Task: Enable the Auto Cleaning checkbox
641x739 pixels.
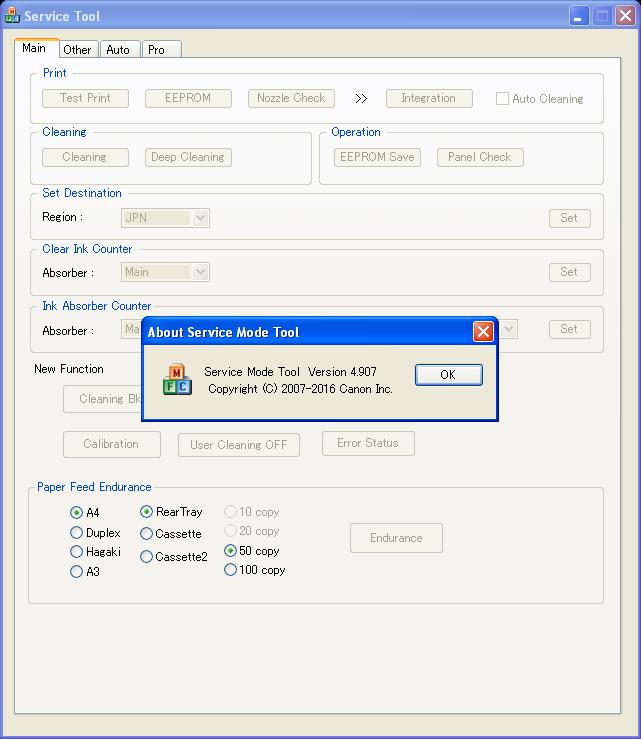Action: pos(503,99)
